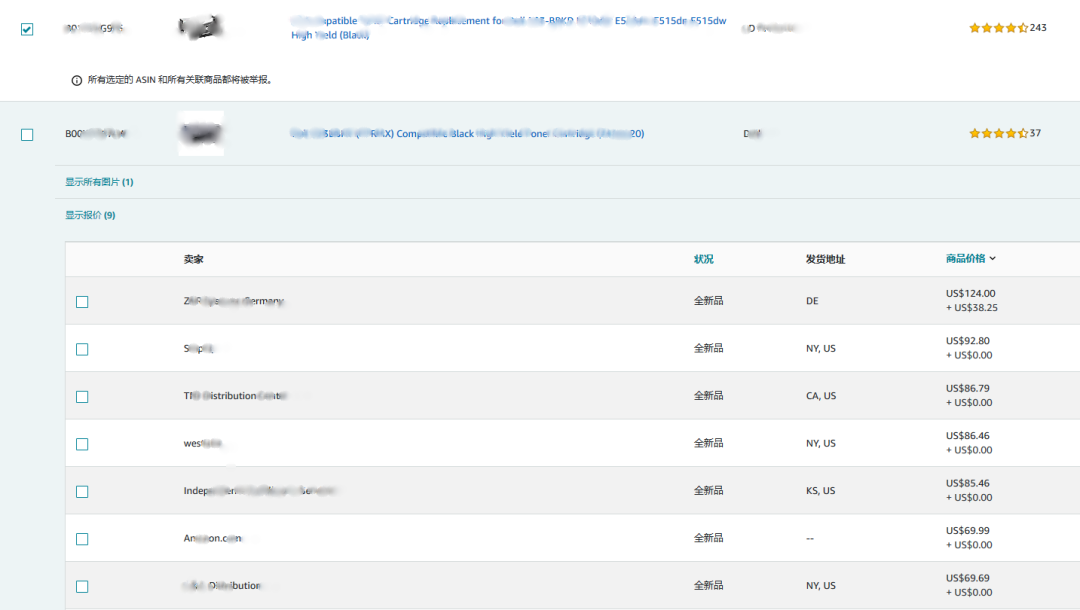
Task: Click the second product's thumbnail image
Action: [x=200, y=133]
